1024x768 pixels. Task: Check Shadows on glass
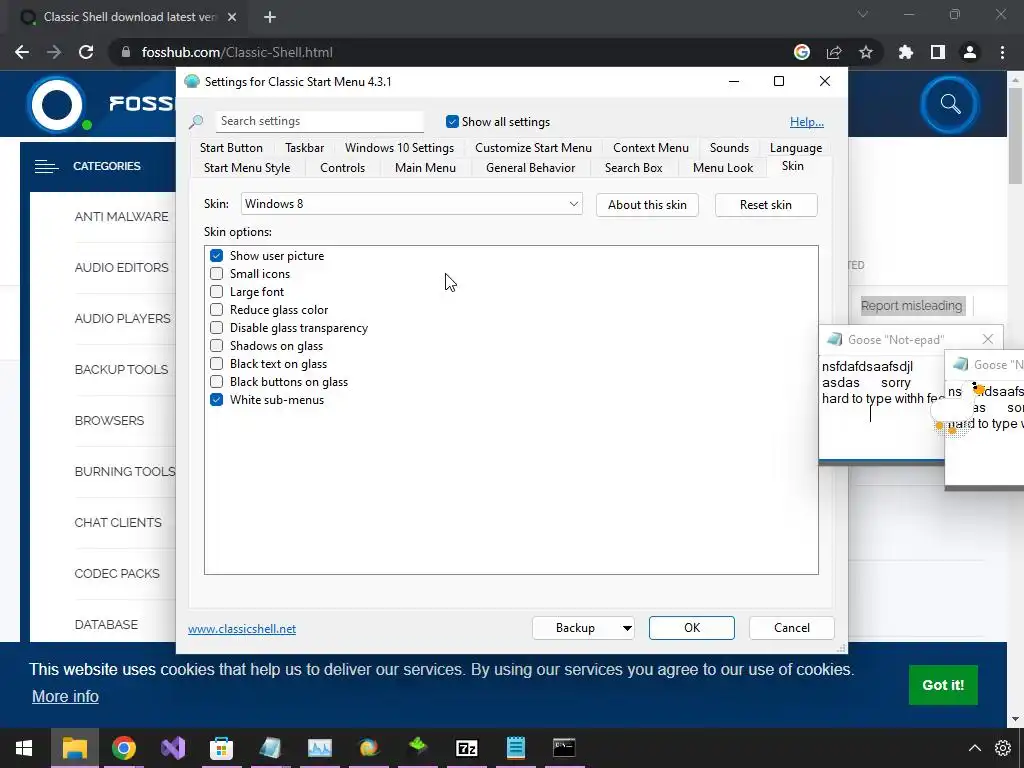tap(216, 345)
